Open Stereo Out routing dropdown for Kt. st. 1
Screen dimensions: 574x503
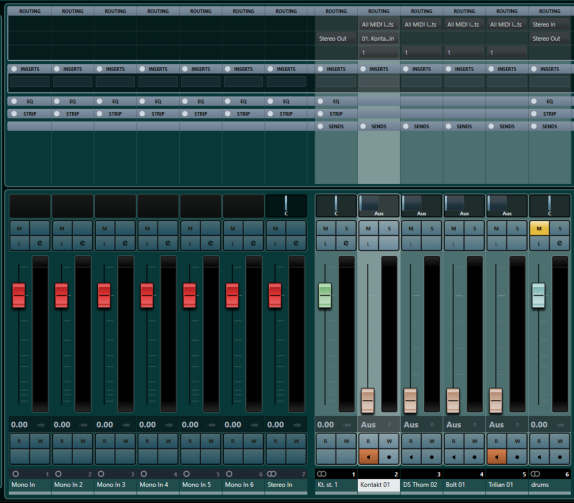click(x=335, y=38)
